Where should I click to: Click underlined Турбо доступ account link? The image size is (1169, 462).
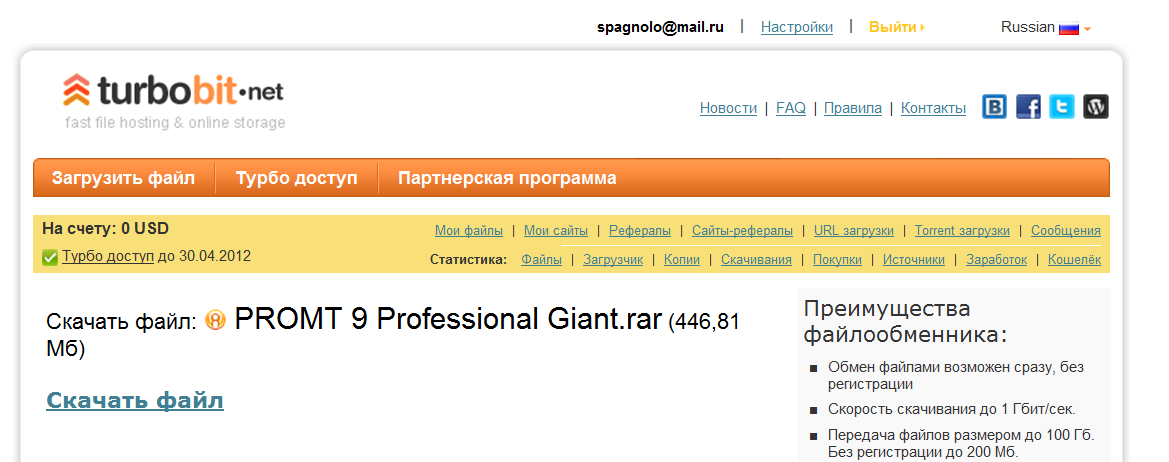coord(108,256)
